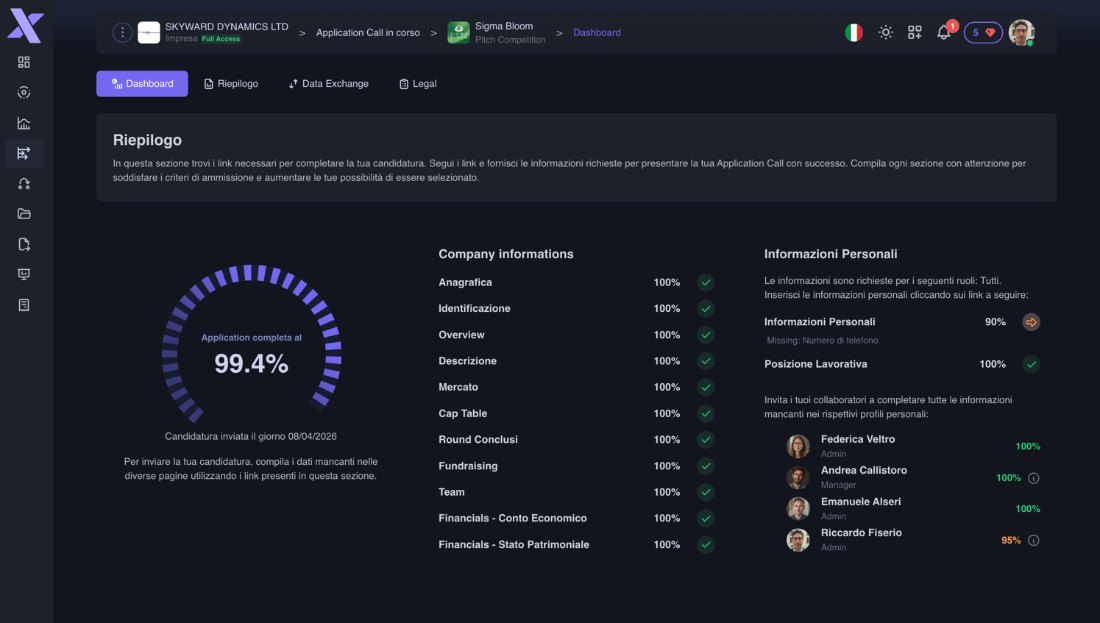Open the sidebar folder icon
Image resolution: width=1100 pixels, height=623 pixels.
pyautogui.click(x=24, y=214)
